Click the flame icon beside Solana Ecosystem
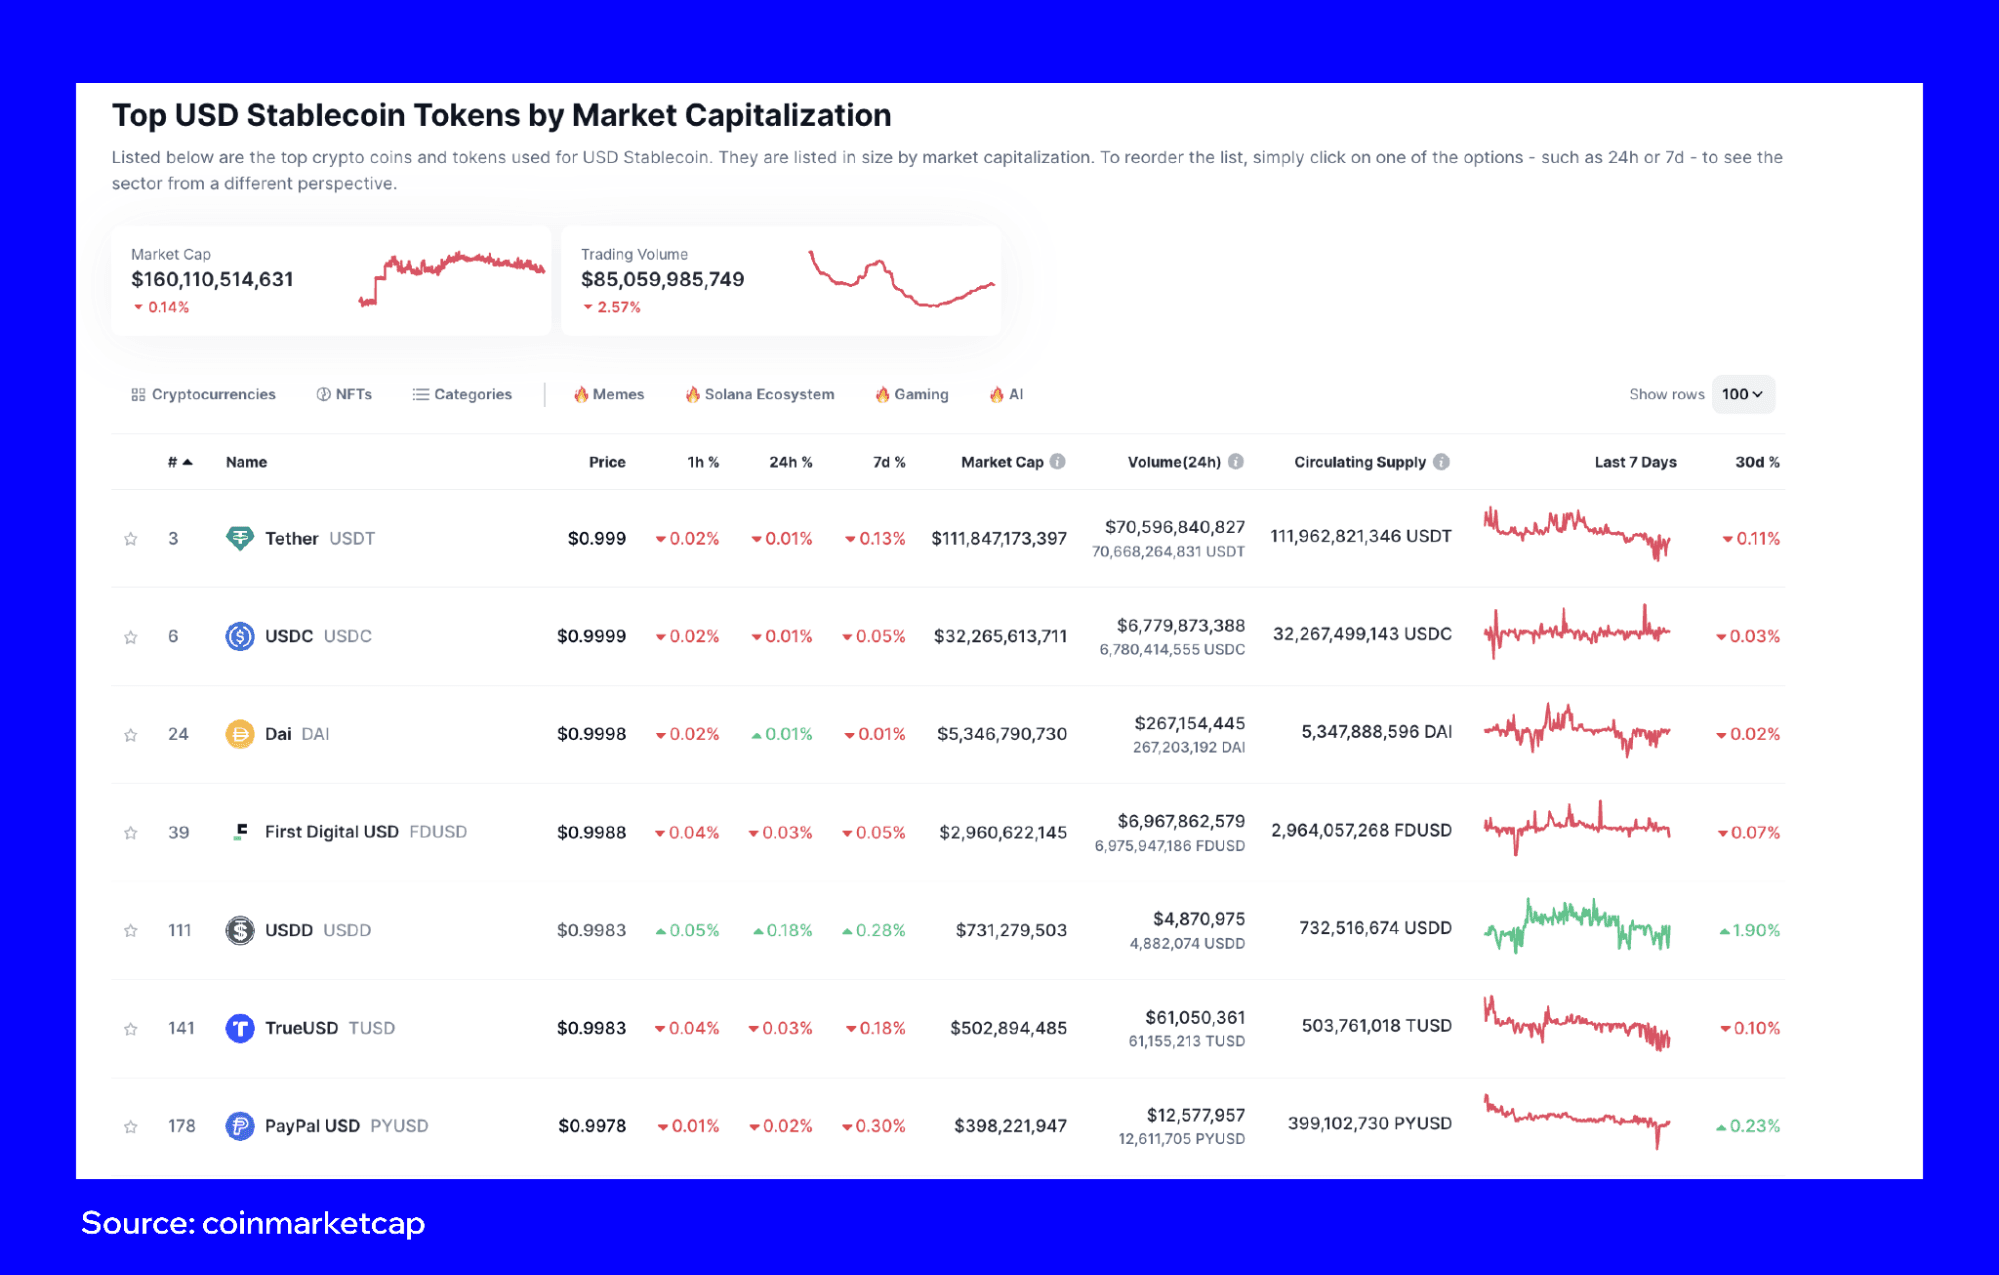1999x1275 pixels. click(692, 394)
